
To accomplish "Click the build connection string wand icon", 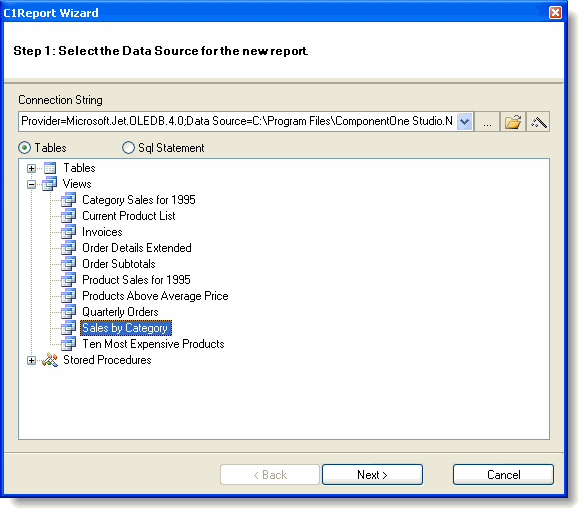I will pos(538,122).
